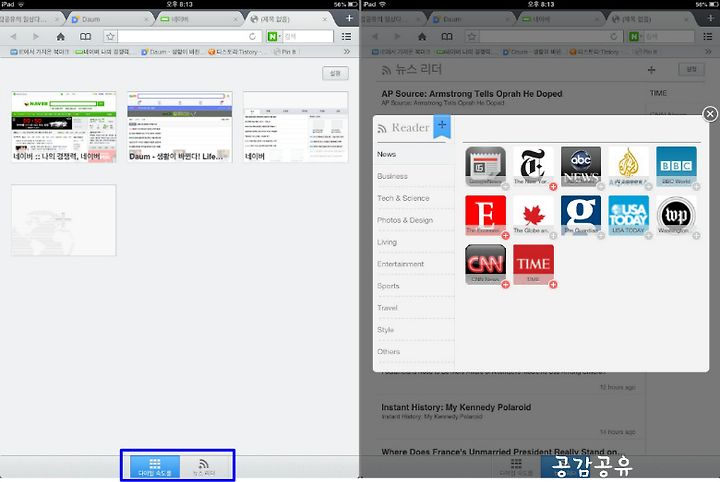Screen dimensions: 720x482
Task: Open Armstrong Tells Oprah He Doped headline
Action: click(x=472, y=94)
